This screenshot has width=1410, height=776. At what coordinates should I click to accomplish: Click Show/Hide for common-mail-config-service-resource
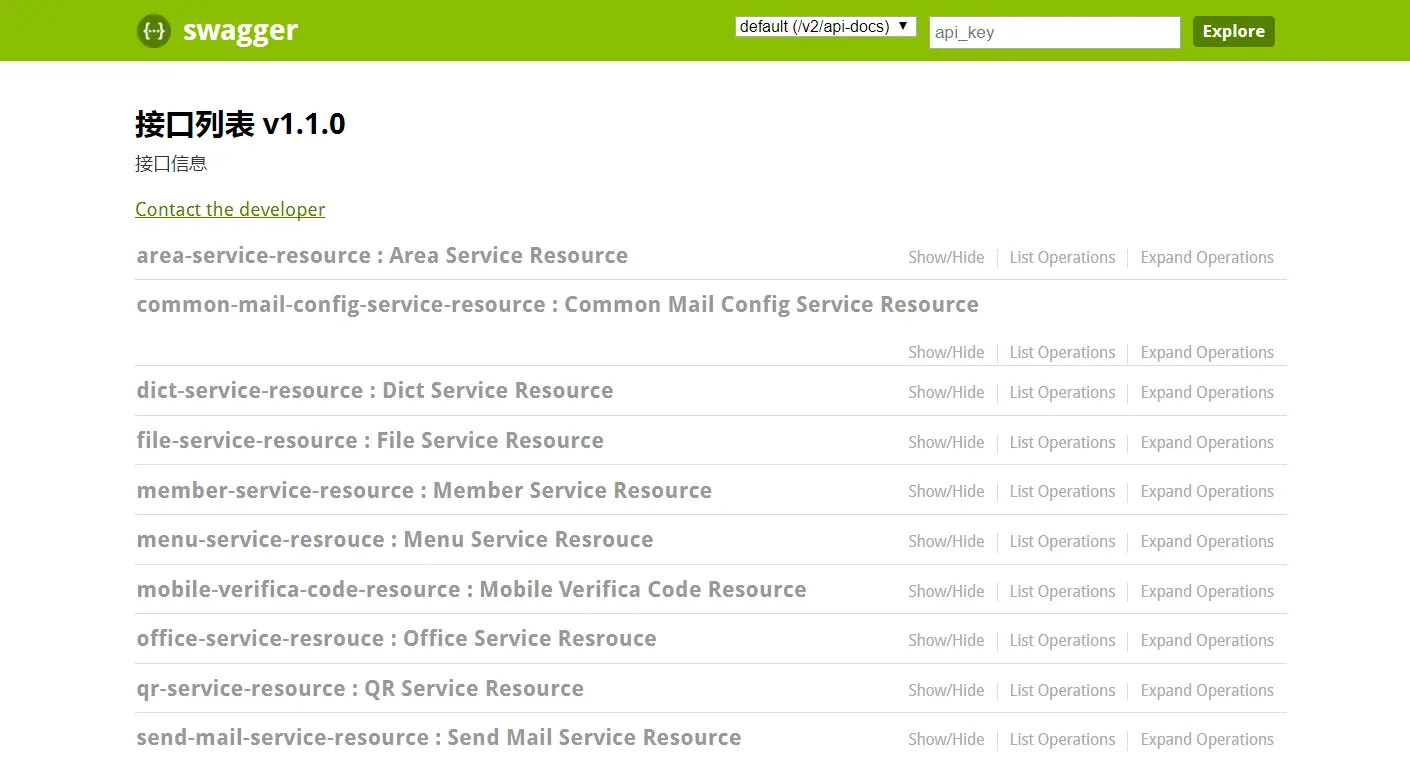946,352
